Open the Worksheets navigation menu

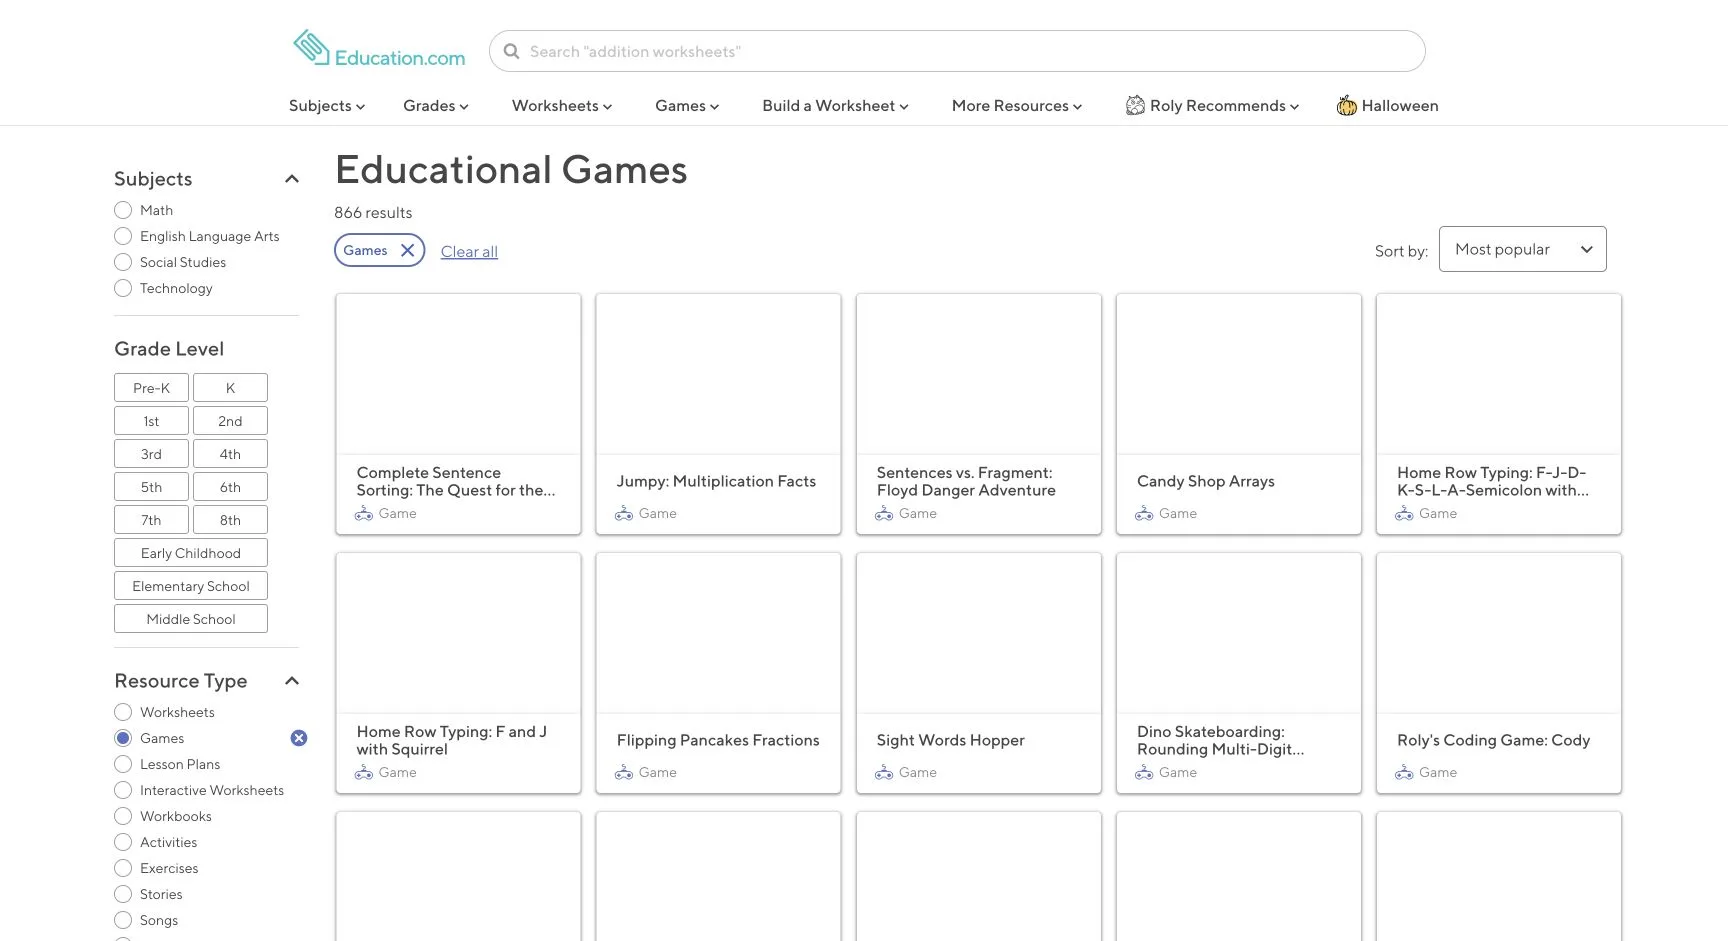(562, 106)
